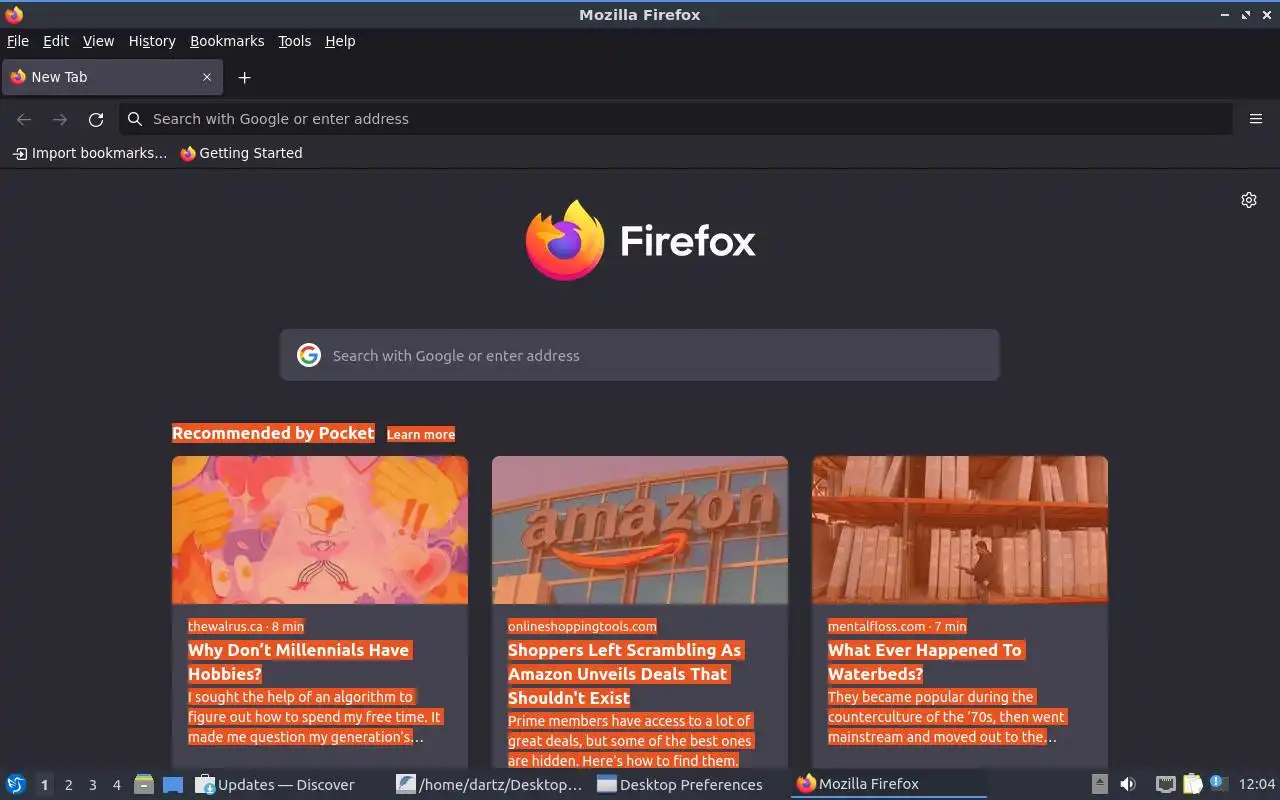Click the 'They became popular' excerpt
Image resolution: width=1280 pixels, height=800 pixels.
[947, 717]
